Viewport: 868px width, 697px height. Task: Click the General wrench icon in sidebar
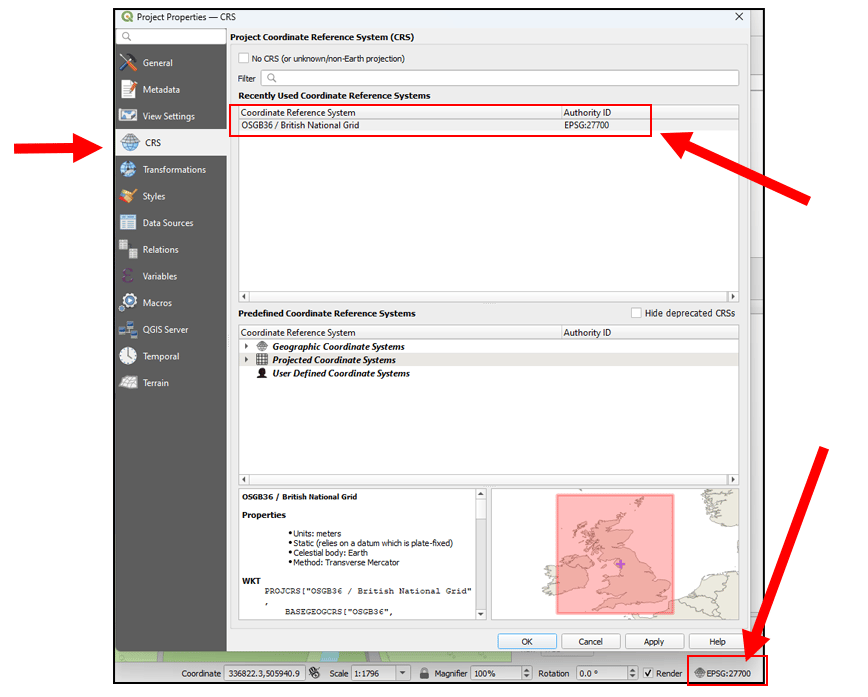coord(128,63)
